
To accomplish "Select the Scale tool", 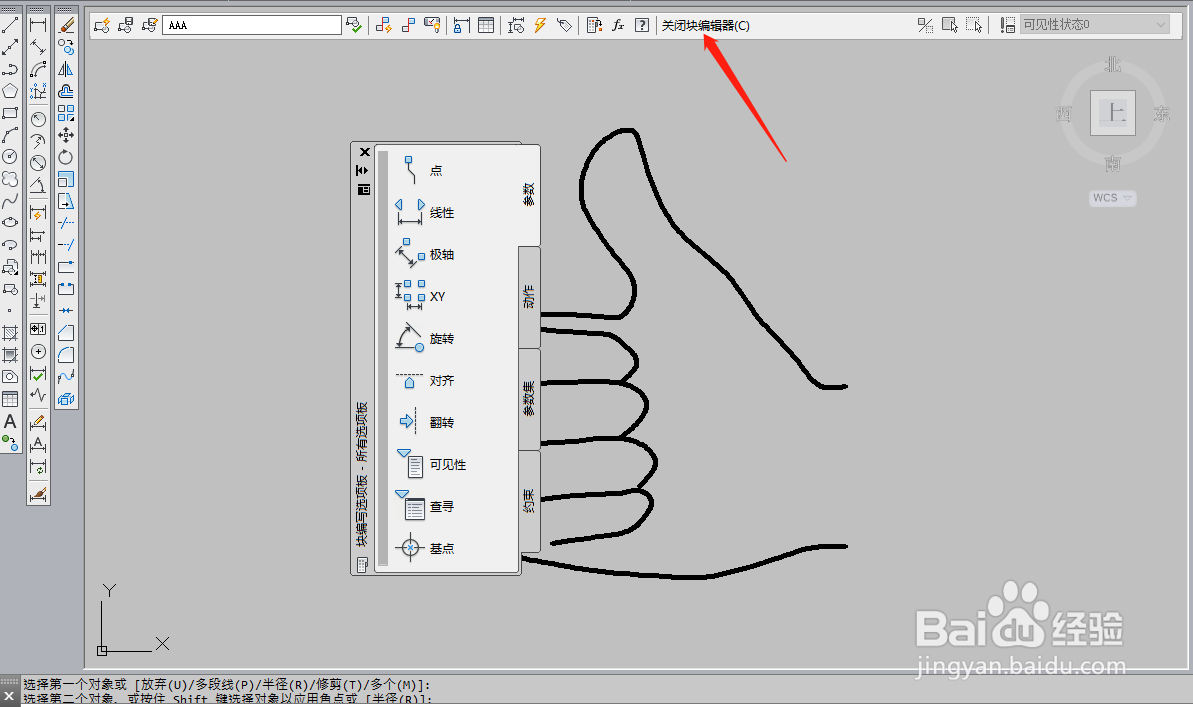I will tap(66, 179).
